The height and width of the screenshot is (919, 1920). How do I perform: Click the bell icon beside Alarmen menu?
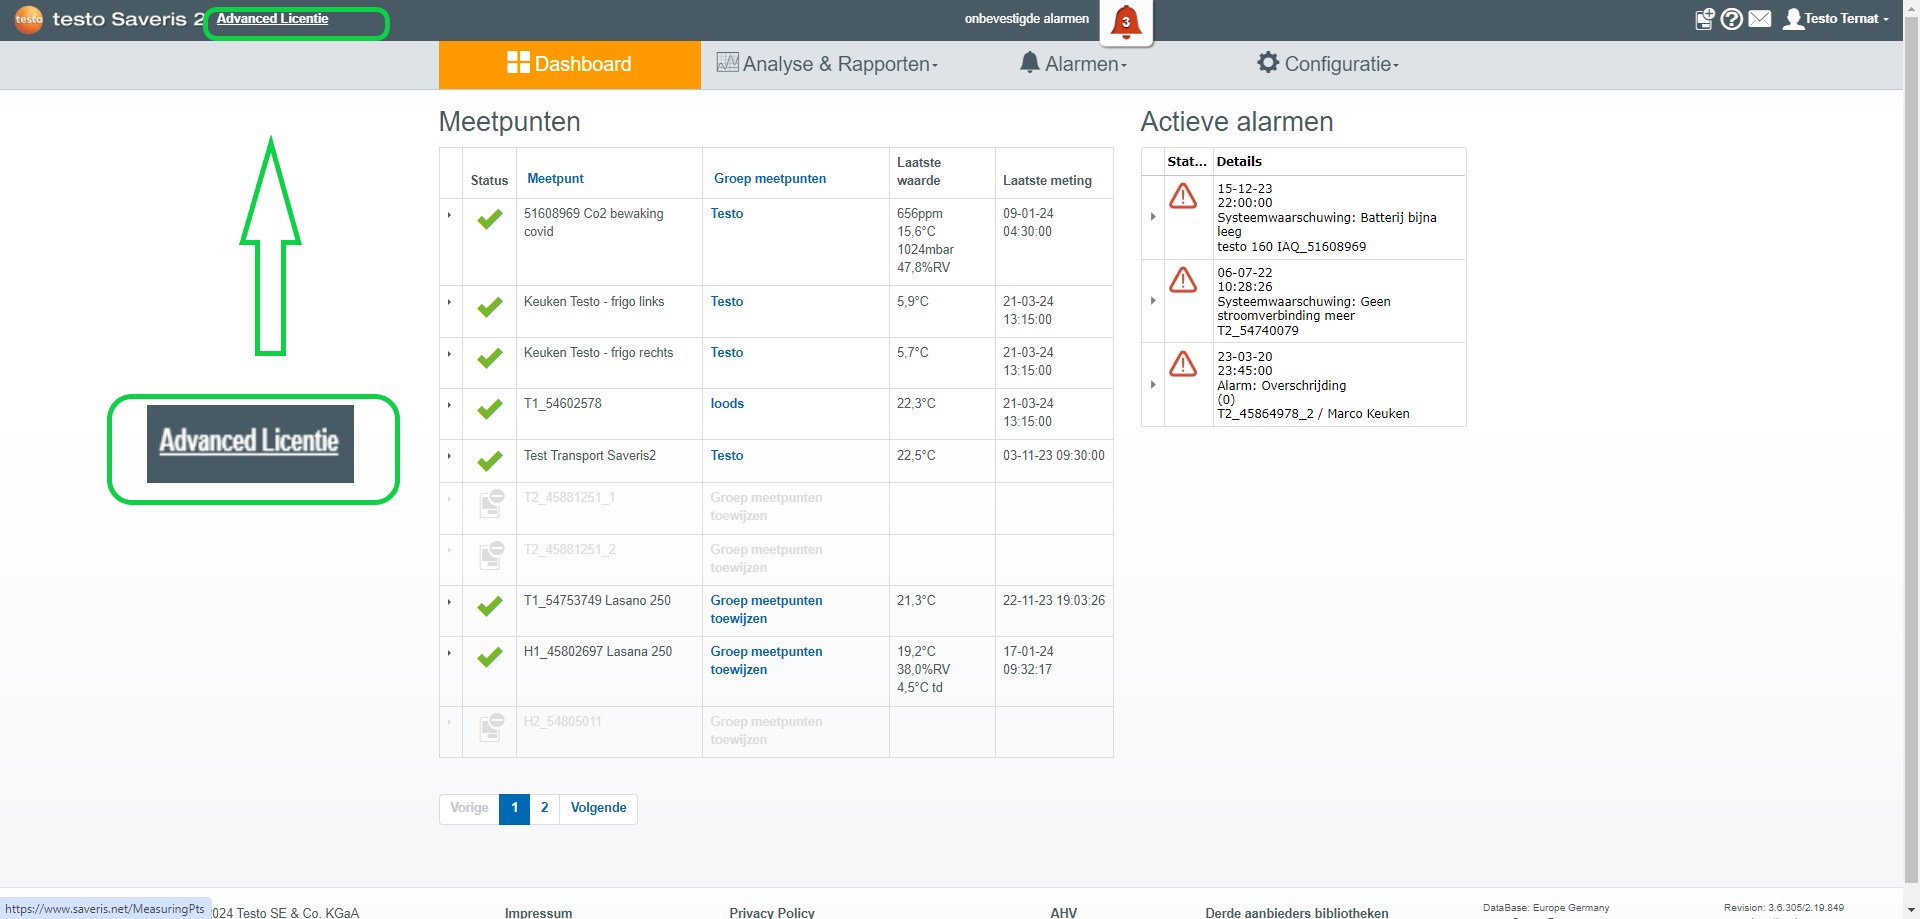1029,62
